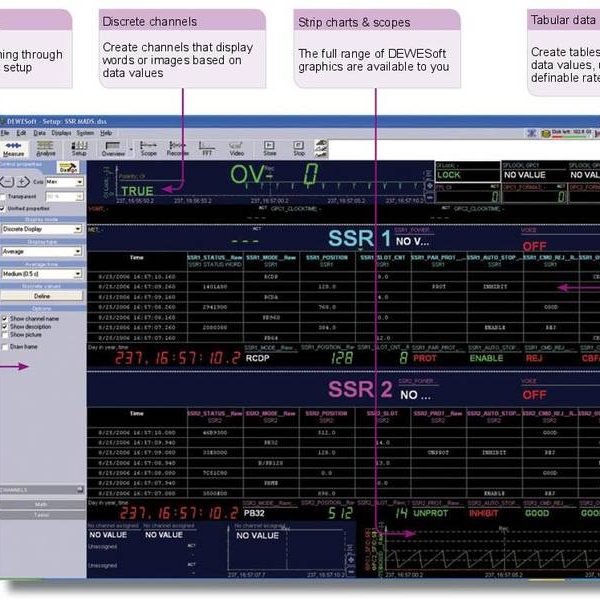
Task: Toggle the Unified properties checkbox
Action: click(3, 209)
